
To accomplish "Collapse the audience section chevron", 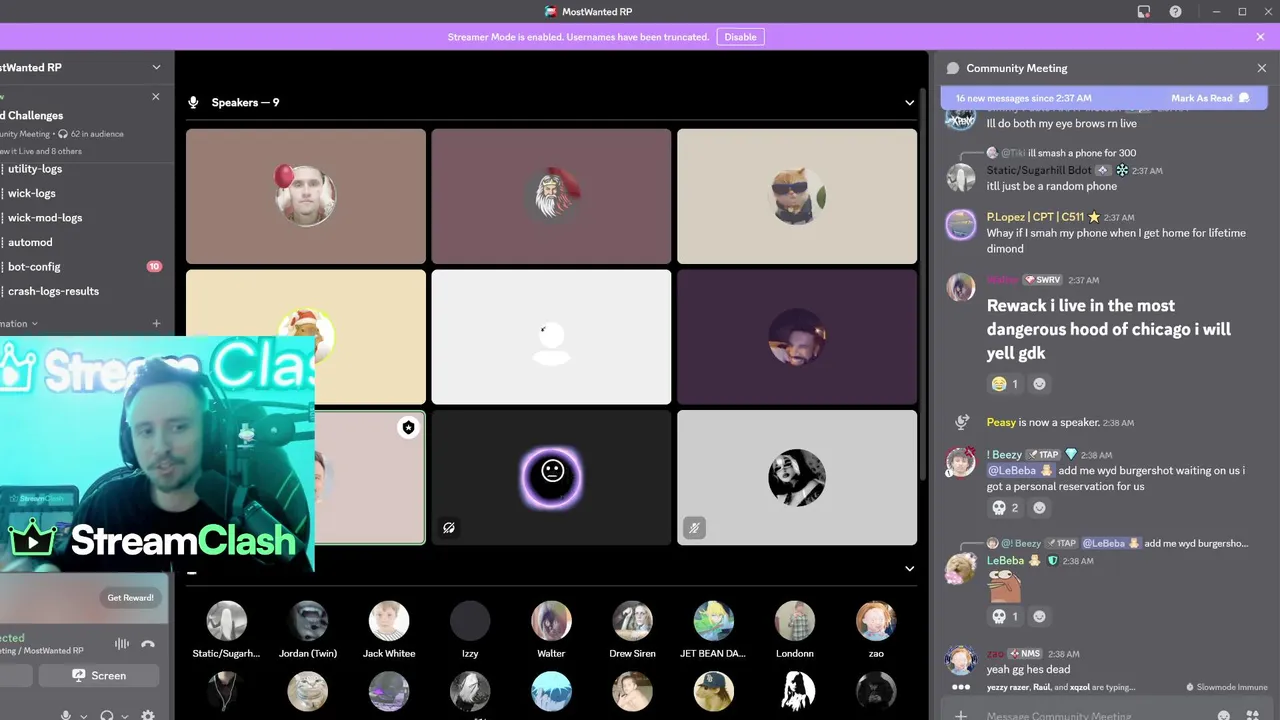I will 909,569.
